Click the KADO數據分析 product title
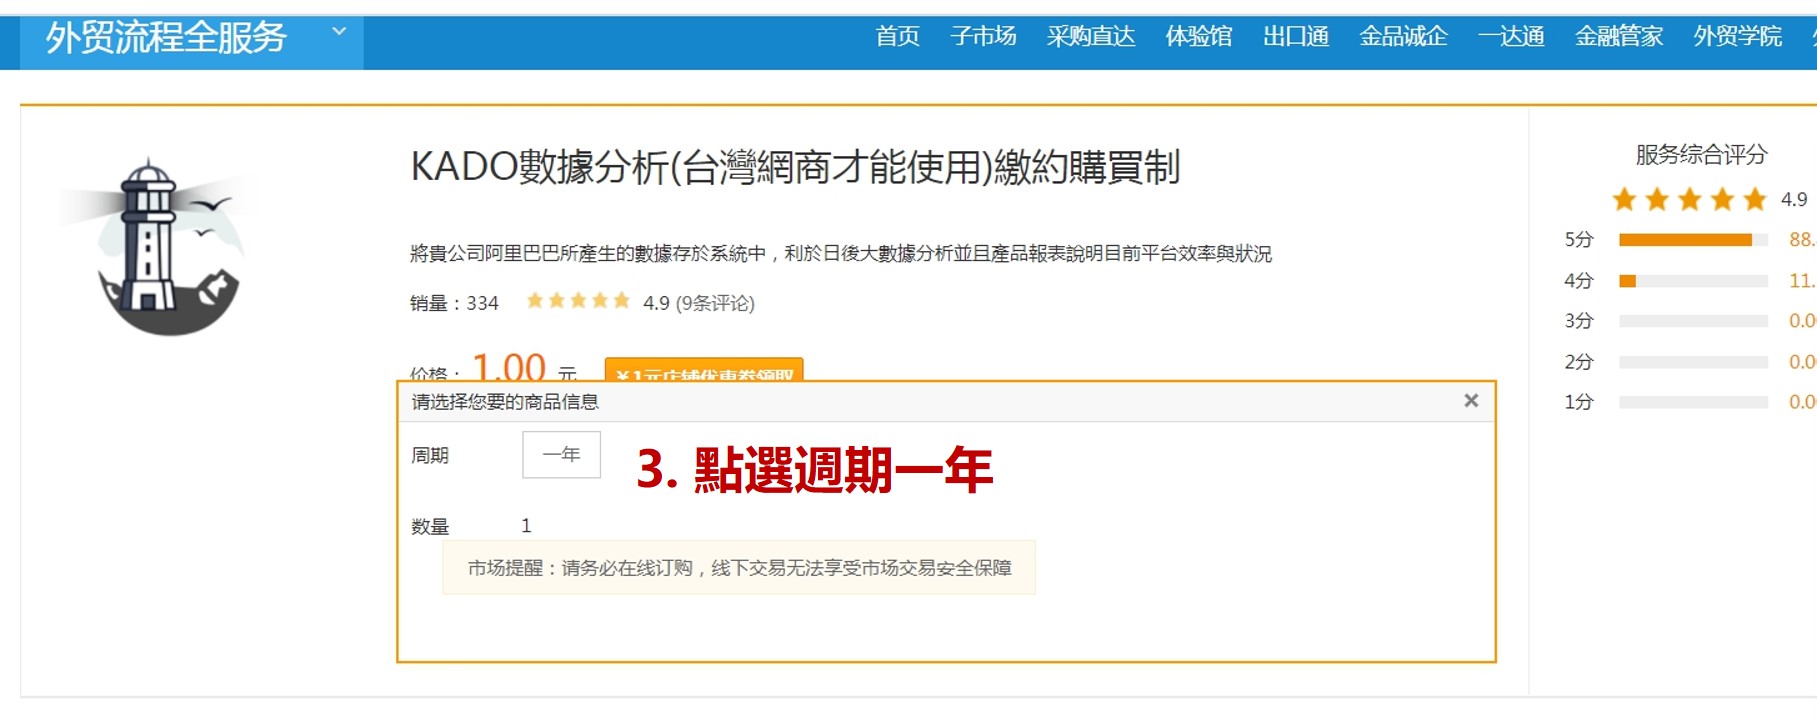1817x719 pixels. (x=795, y=167)
